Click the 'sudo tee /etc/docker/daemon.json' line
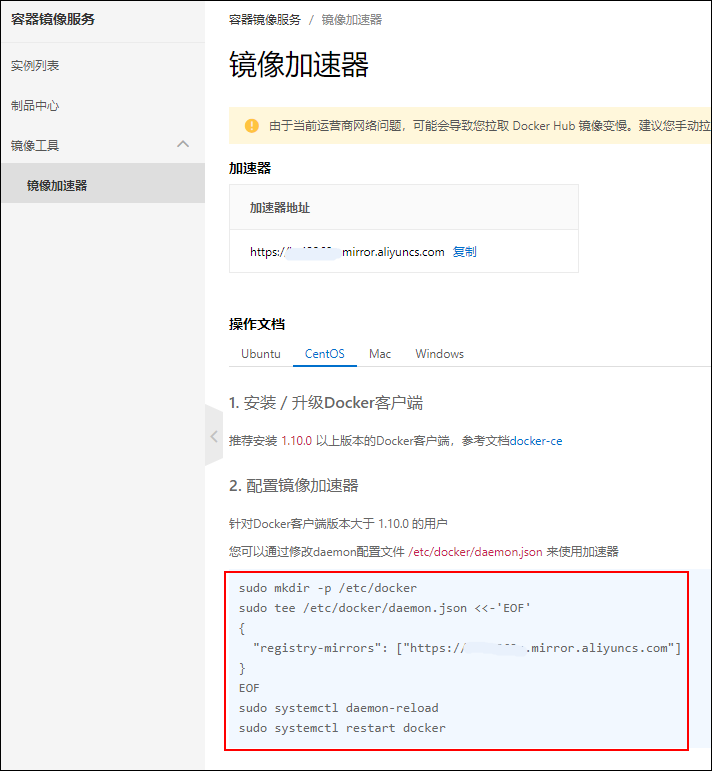The width and height of the screenshot is (712, 771). click(x=385, y=608)
